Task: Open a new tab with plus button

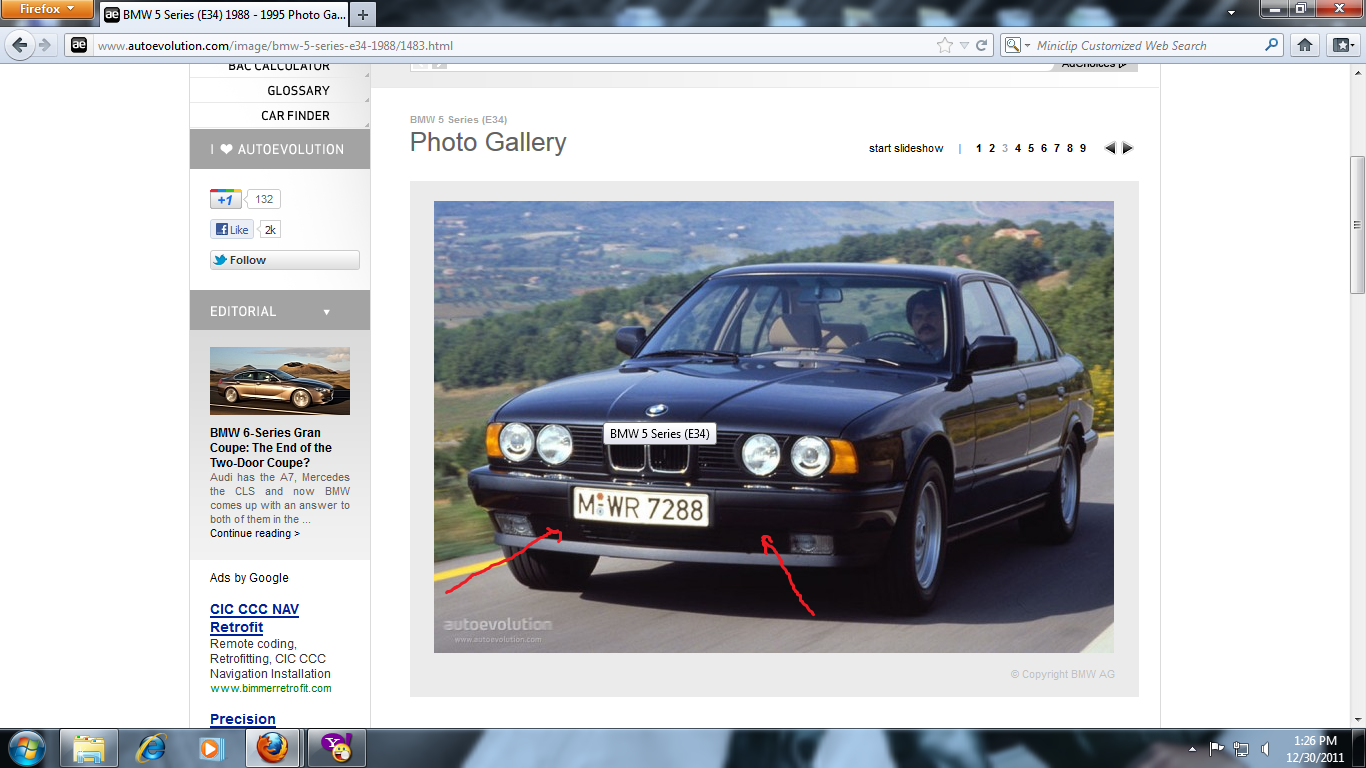Action: tap(363, 14)
